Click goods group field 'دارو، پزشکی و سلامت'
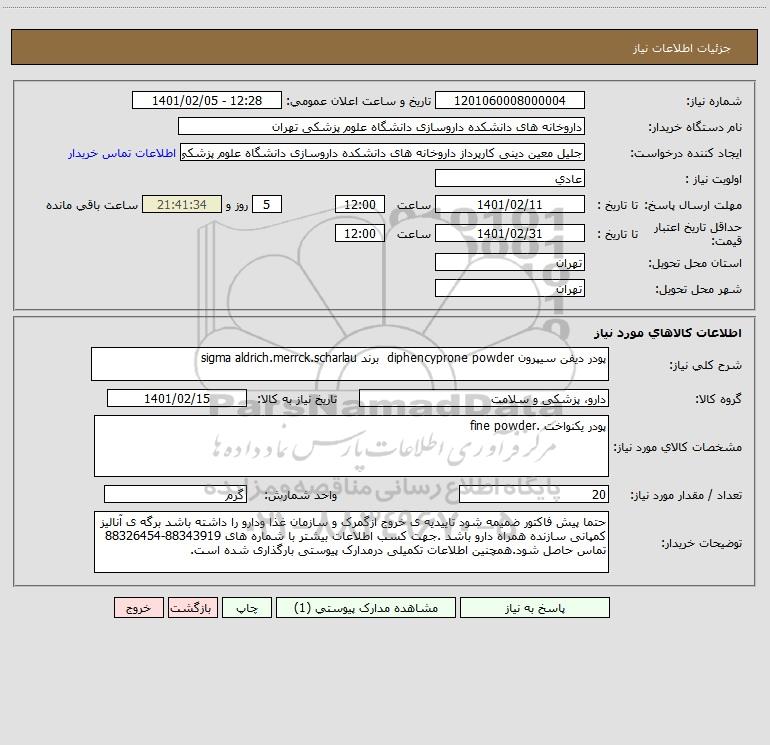This screenshot has width=770, height=745. coord(484,398)
